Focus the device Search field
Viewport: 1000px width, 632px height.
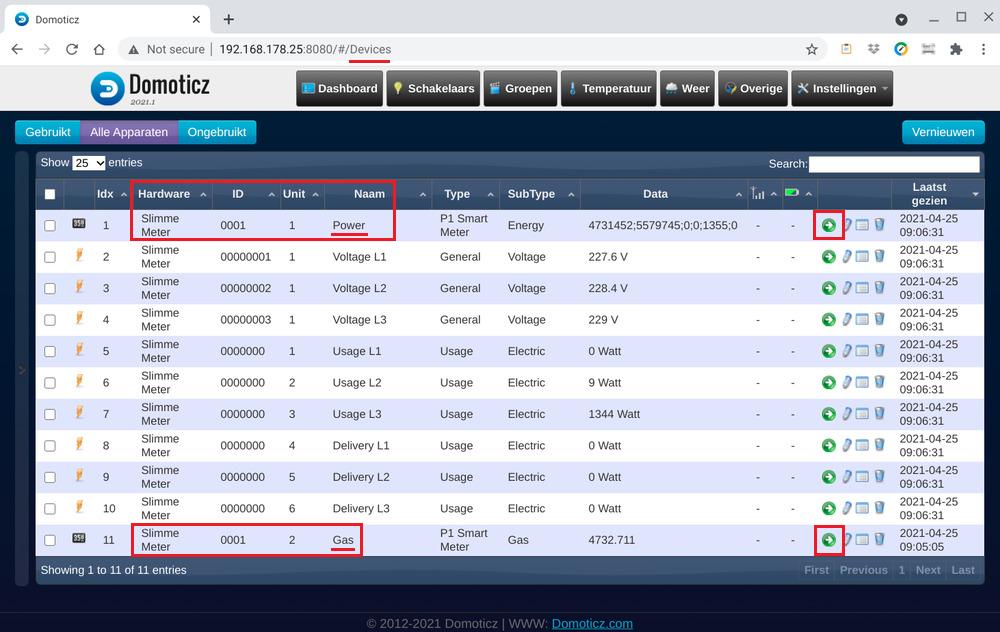tap(894, 164)
